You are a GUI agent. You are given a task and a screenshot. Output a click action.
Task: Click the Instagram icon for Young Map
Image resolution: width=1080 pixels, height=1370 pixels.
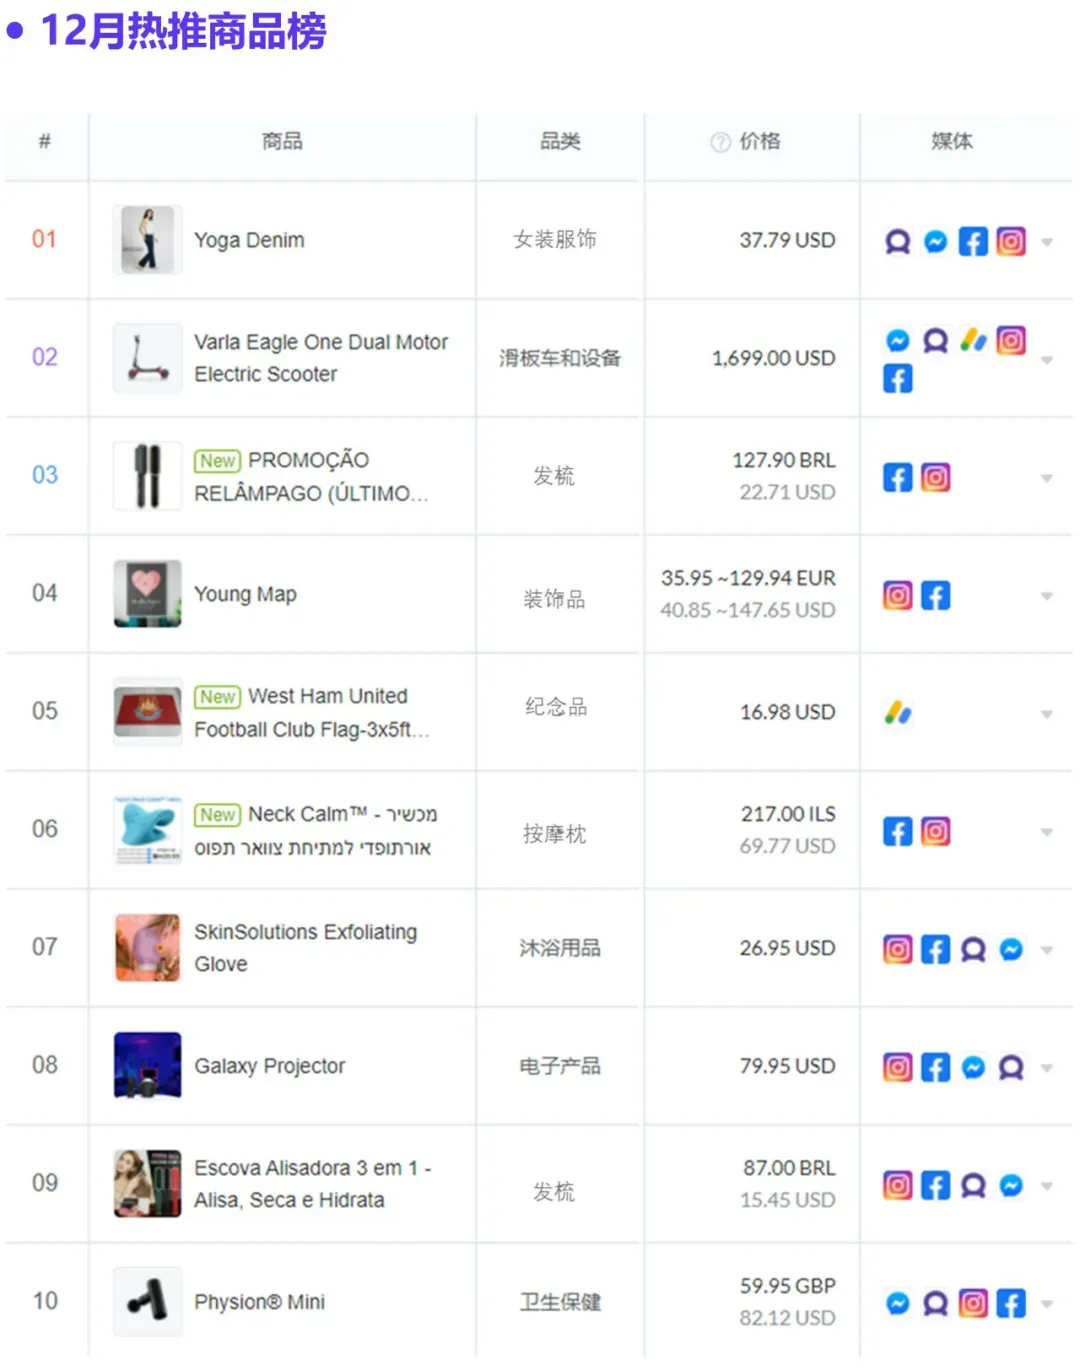coord(898,596)
